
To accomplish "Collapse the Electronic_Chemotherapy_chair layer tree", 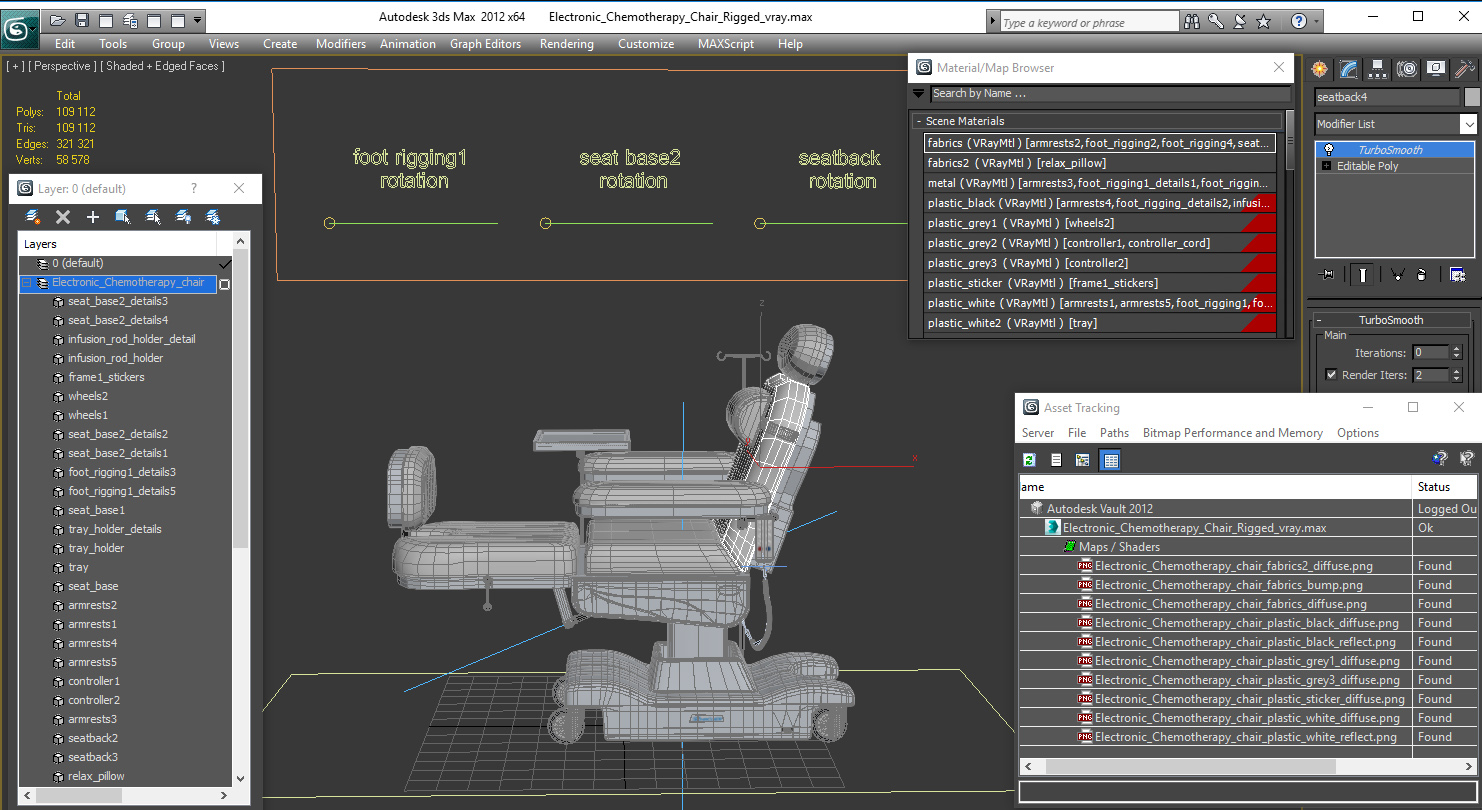I will 27,283.
